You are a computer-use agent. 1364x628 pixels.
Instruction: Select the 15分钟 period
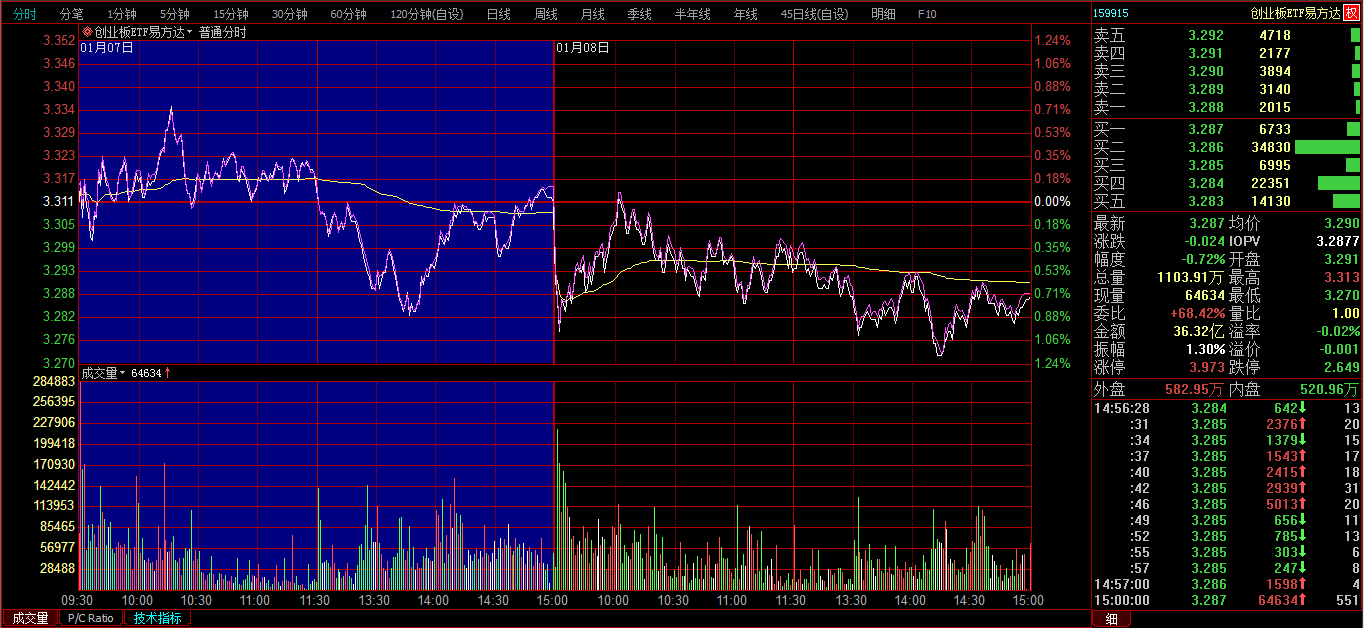pyautogui.click(x=231, y=14)
